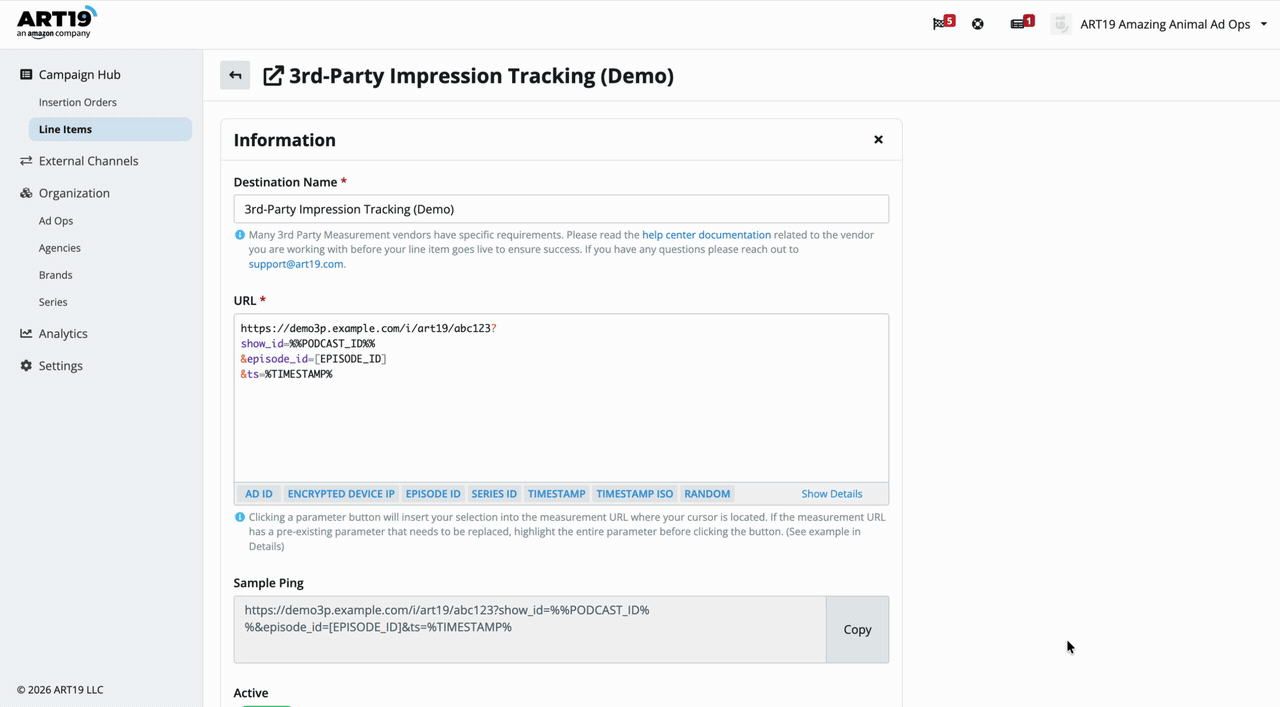Insert the RANDOM parameter
Viewport: 1280px width, 707px height.
(x=707, y=493)
